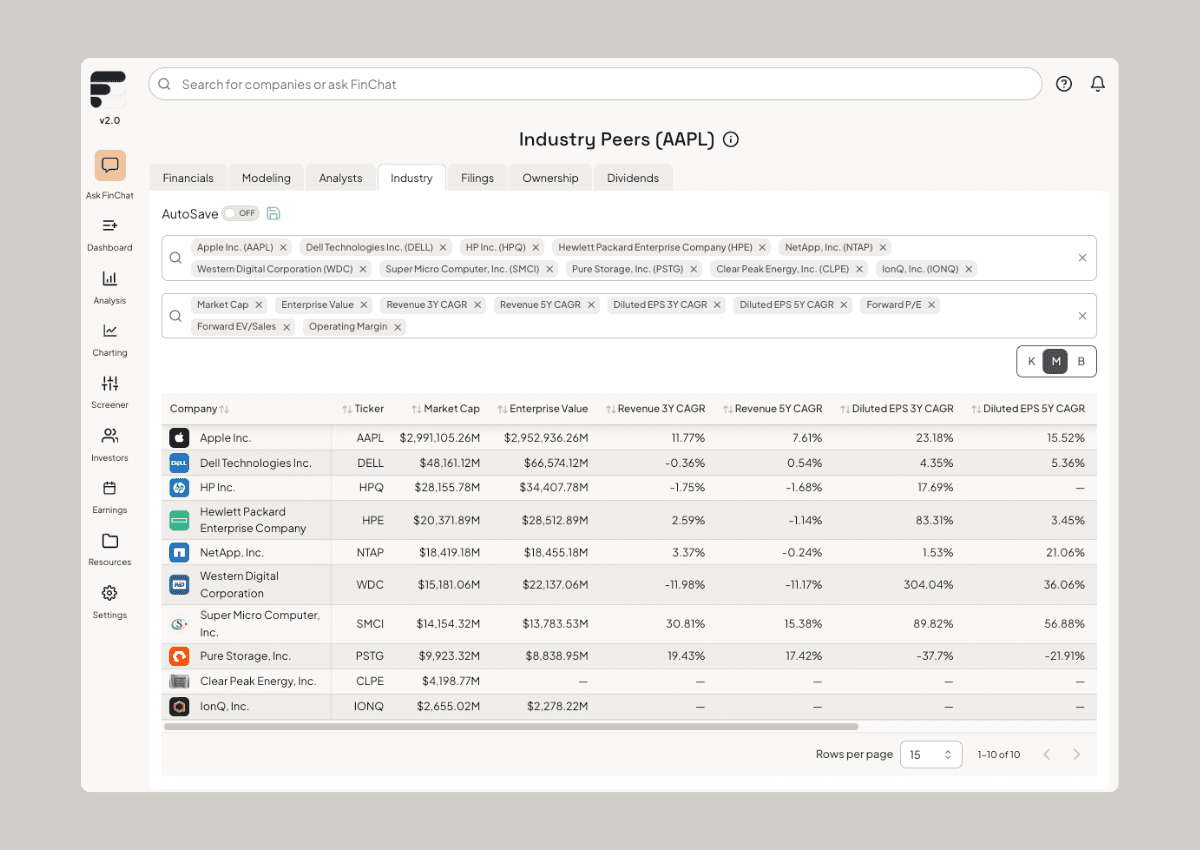The height and width of the screenshot is (850, 1200).
Task: Sort table by Diluted EPS 3Y CAGR column
Action: [x=896, y=409]
